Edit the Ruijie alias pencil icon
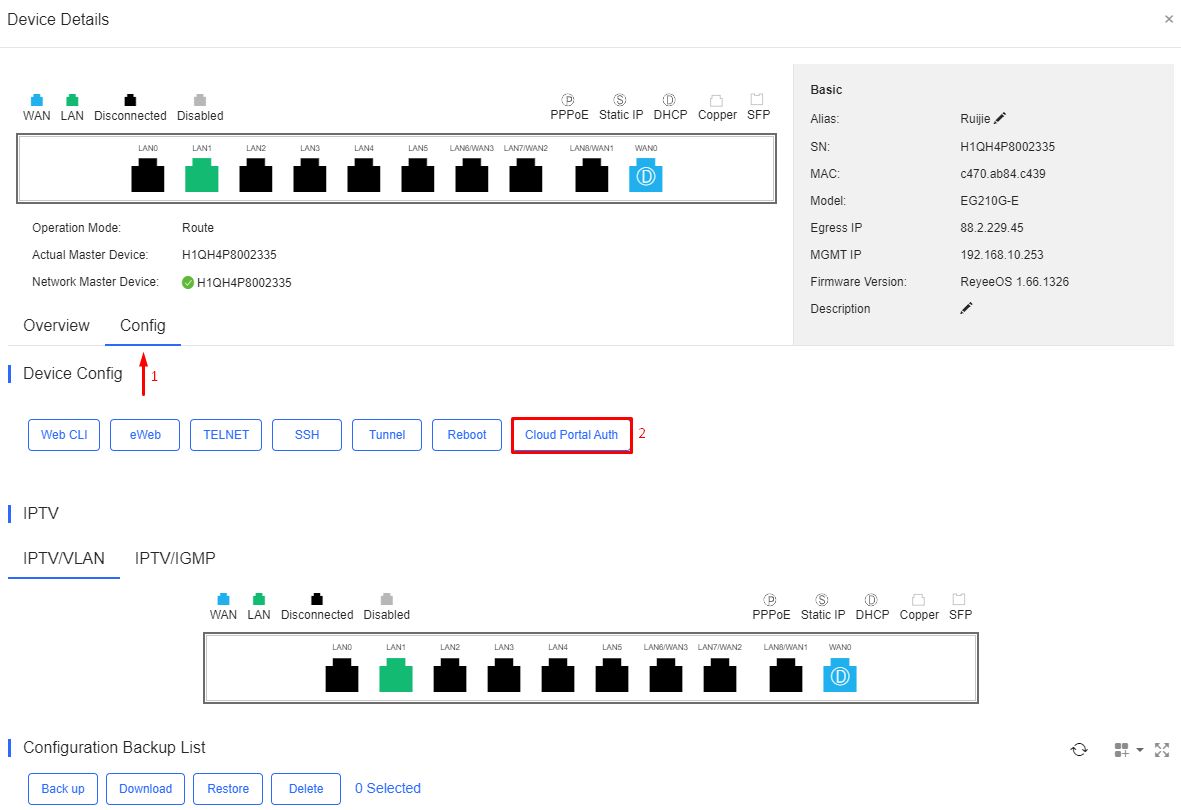Image resolution: width=1181 pixels, height=810 pixels. [999, 118]
